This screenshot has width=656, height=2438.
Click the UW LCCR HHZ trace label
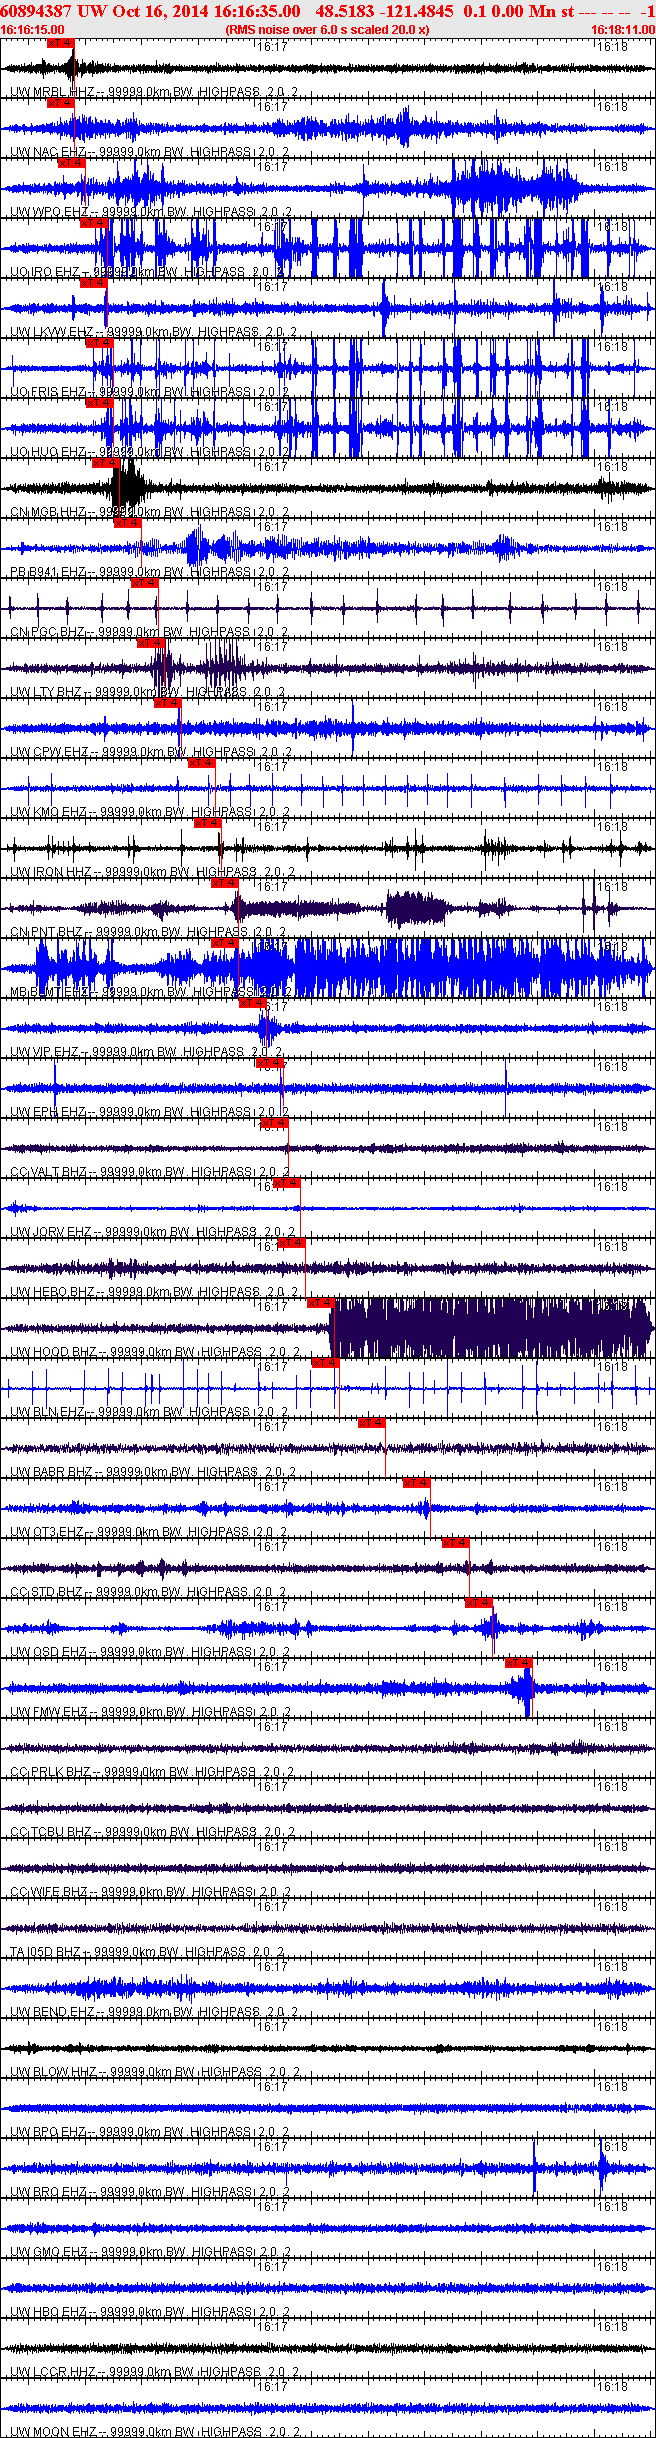tap(154, 2372)
